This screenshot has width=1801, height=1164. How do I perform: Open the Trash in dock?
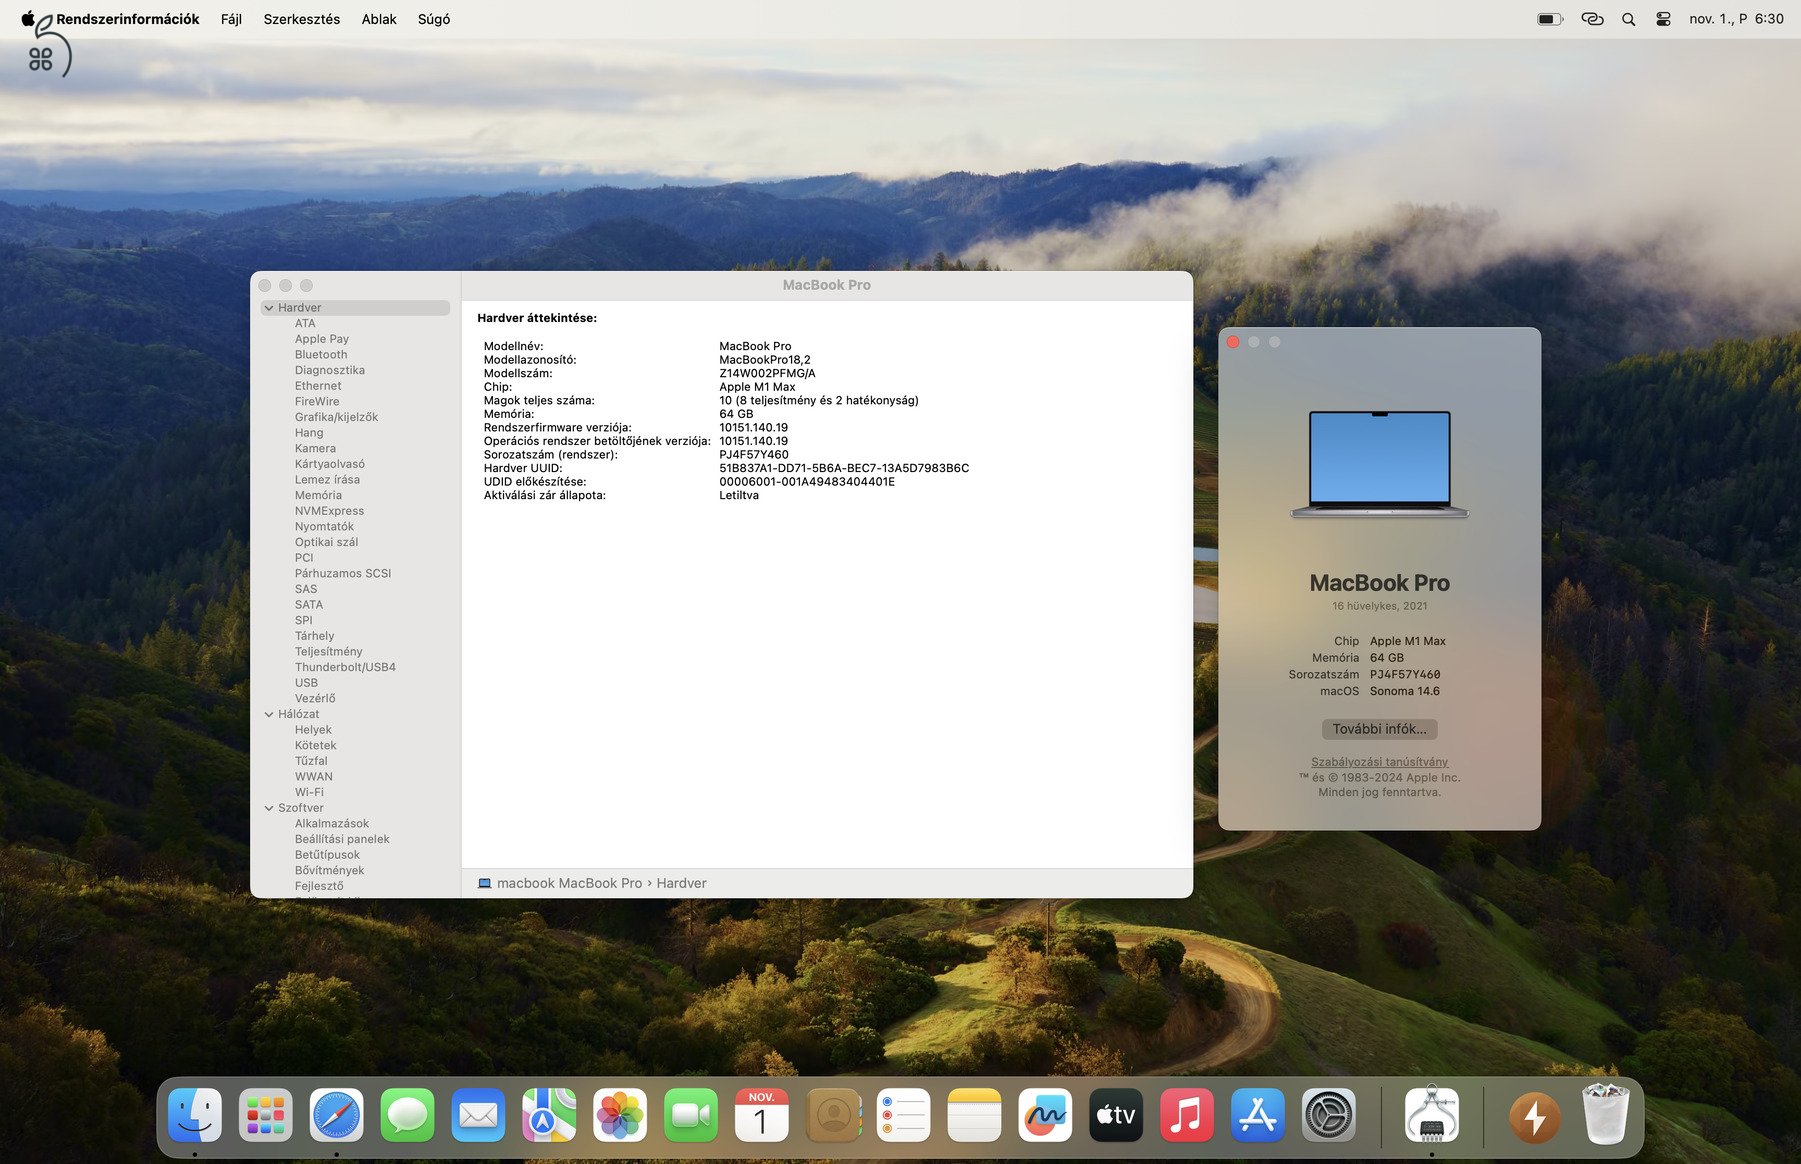1606,1115
